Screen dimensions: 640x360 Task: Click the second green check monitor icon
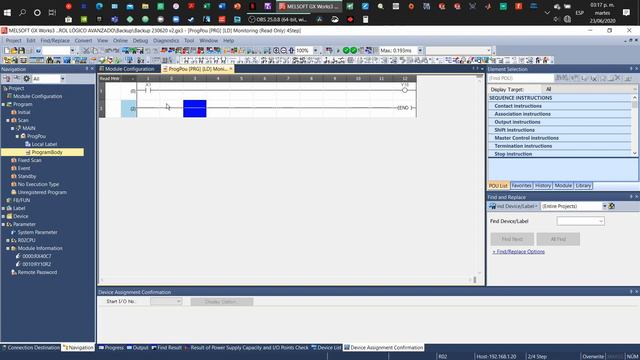pyautogui.click(x=353, y=51)
